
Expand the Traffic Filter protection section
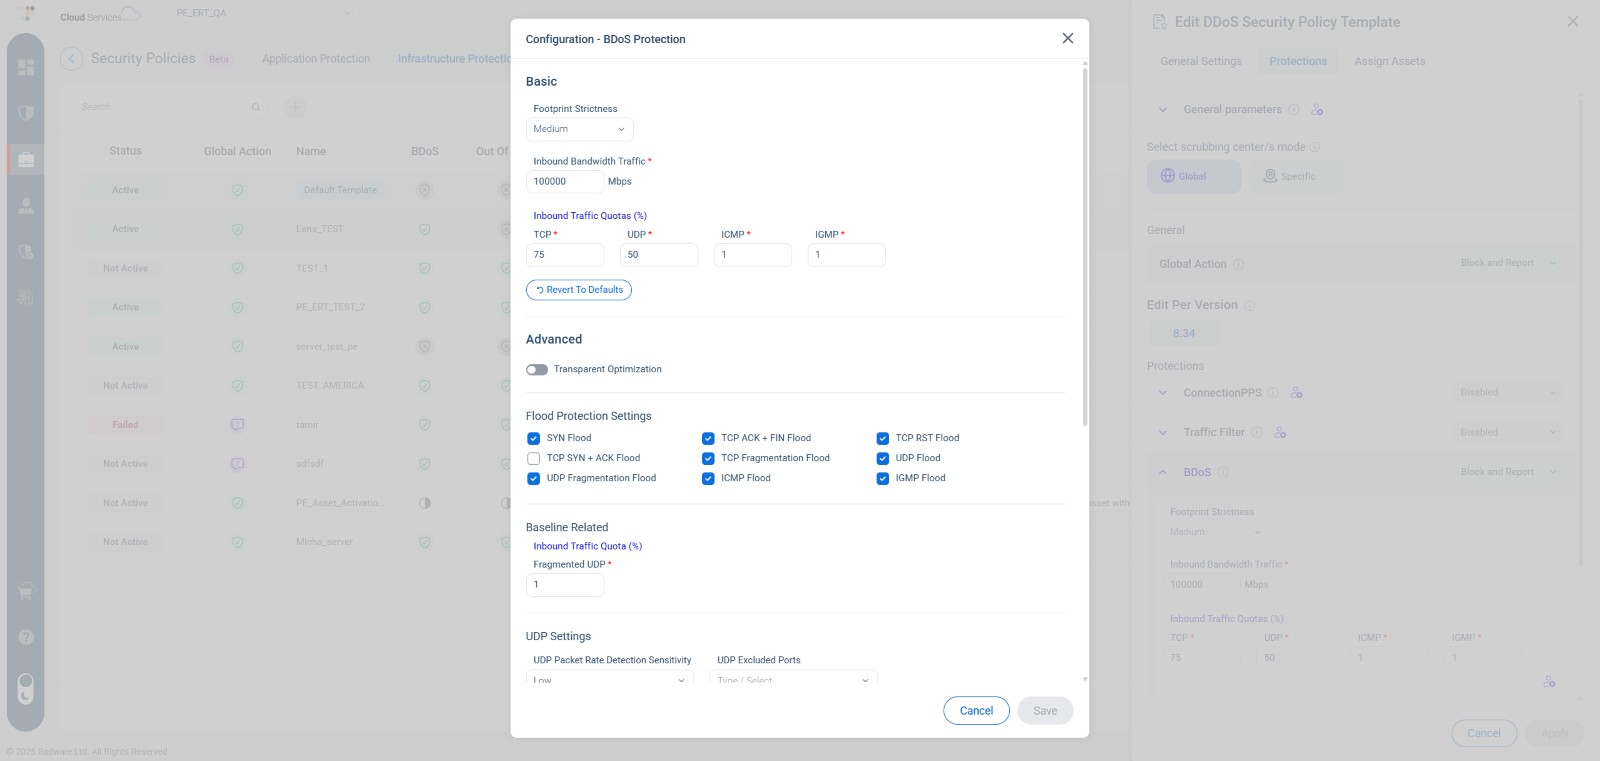[x=1162, y=433]
